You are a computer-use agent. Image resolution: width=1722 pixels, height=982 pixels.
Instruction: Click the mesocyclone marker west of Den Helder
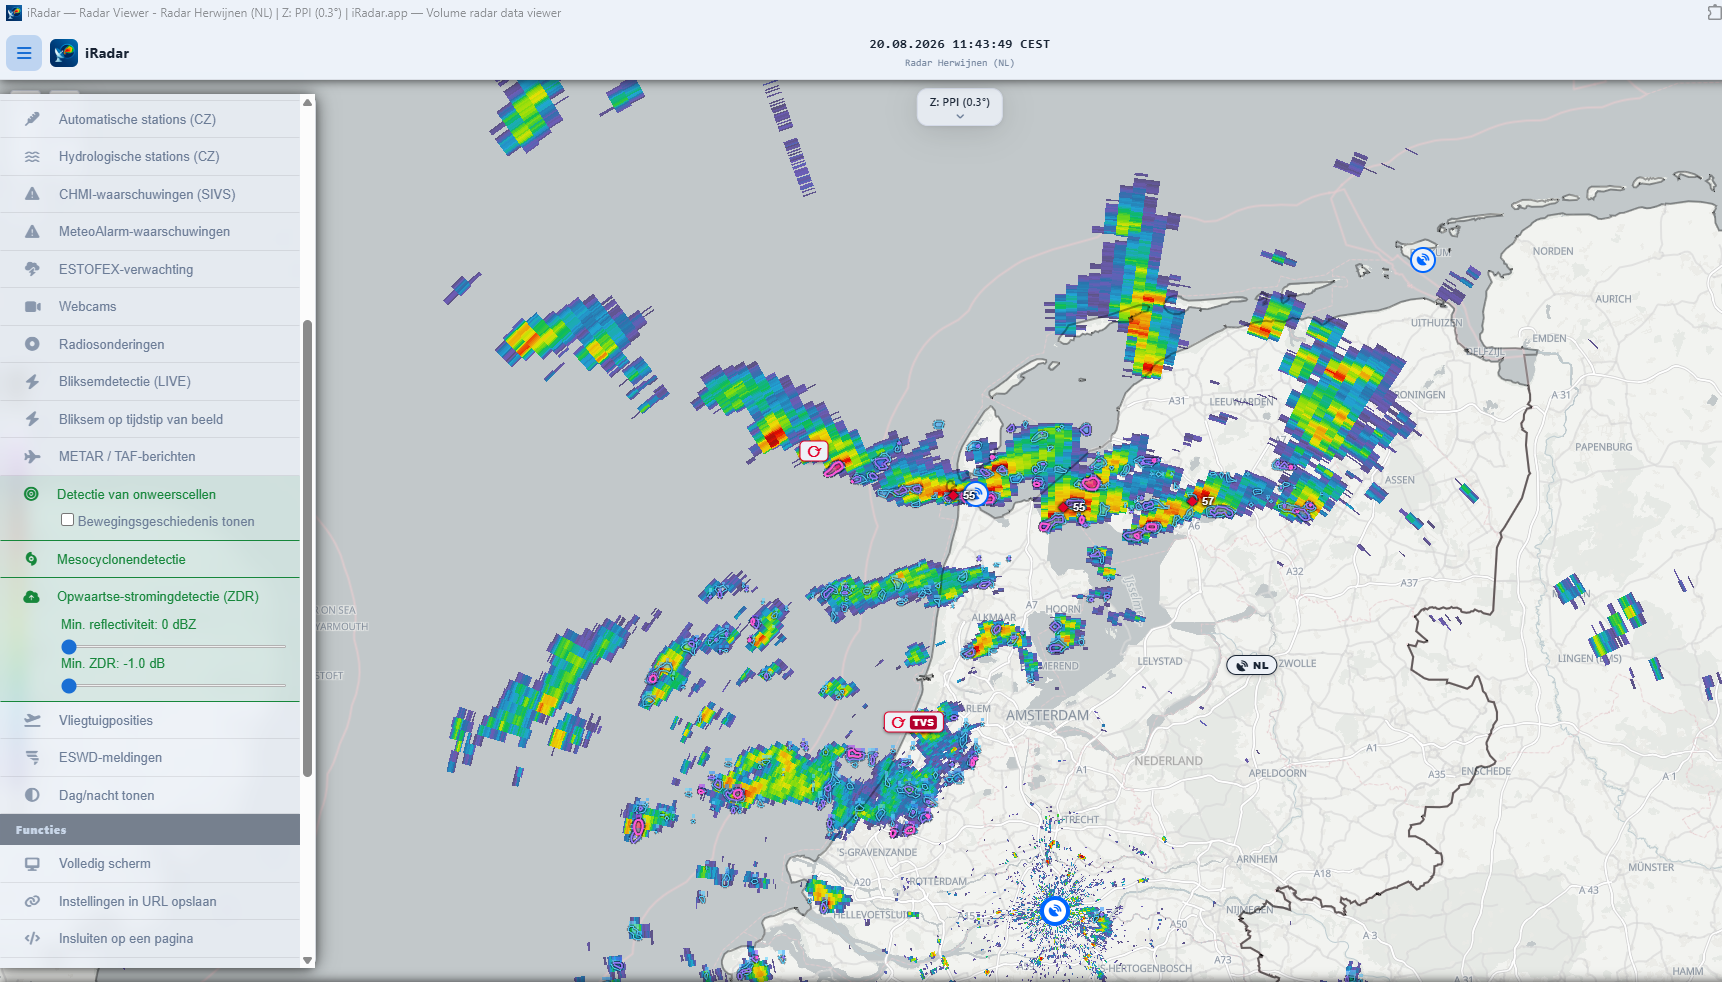tap(814, 451)
